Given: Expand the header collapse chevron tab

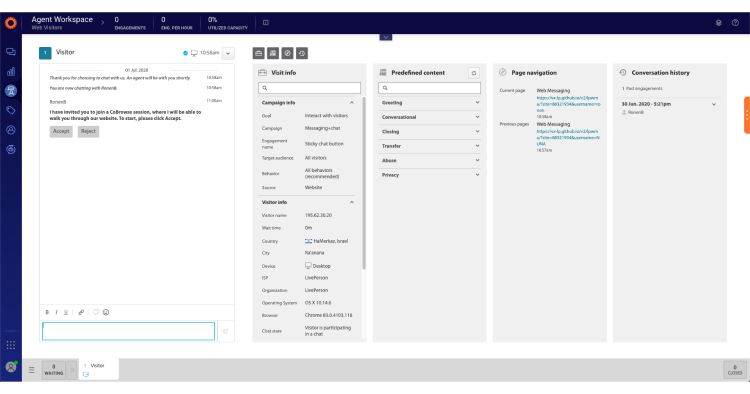Looking at the screenshot, I should pyautogui.click(x=386, y=37).
